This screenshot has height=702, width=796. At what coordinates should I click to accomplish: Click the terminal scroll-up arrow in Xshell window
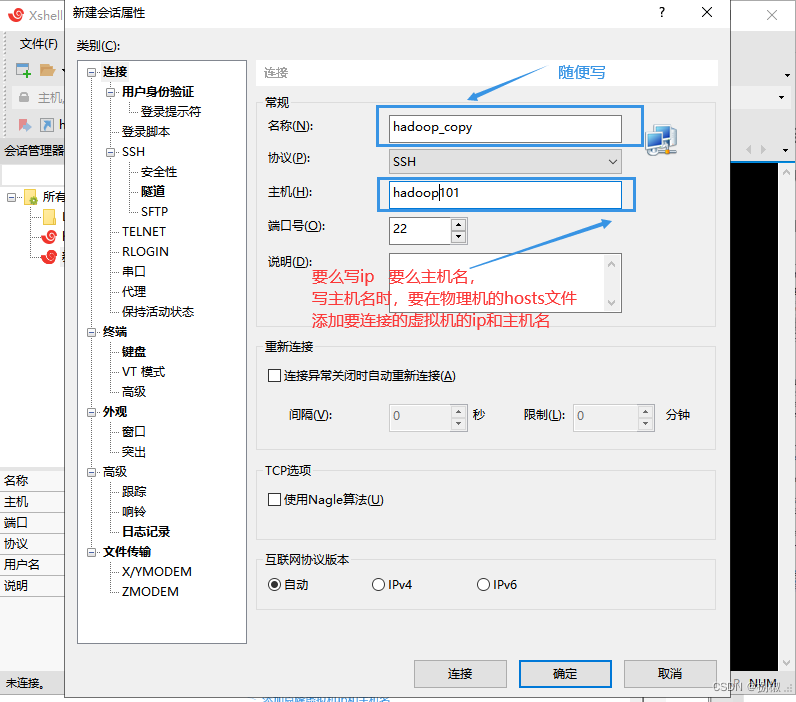coord(786,173)
